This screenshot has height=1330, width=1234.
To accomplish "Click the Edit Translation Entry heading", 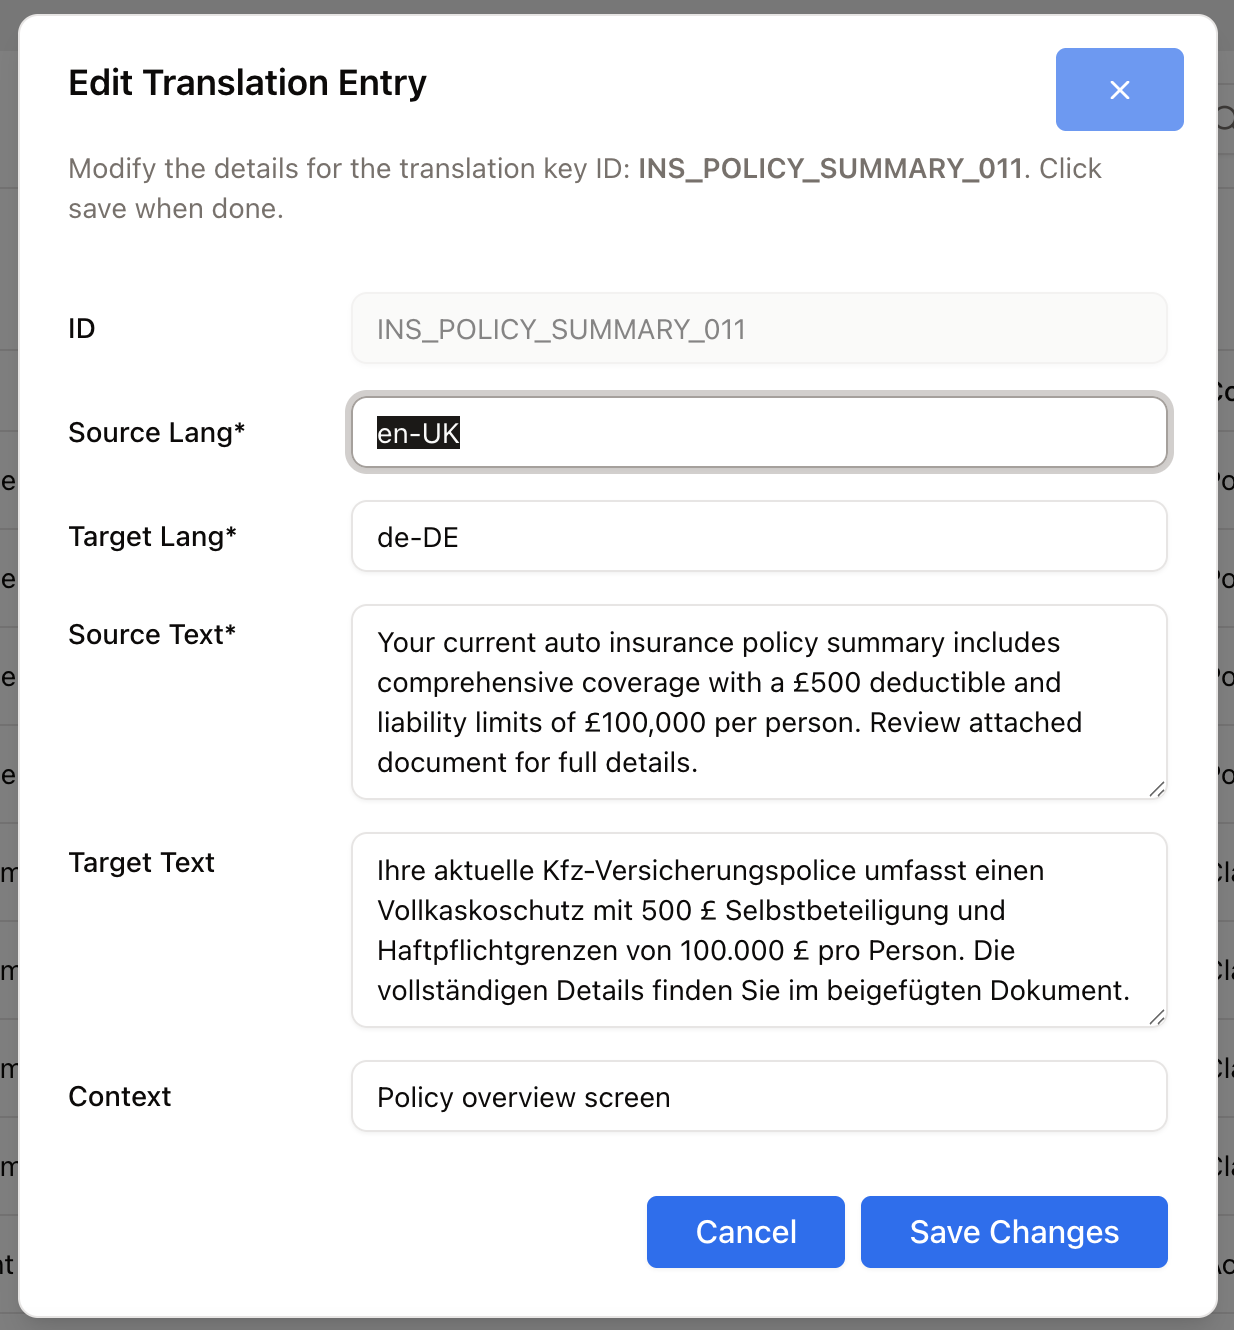I will (247, 83).
